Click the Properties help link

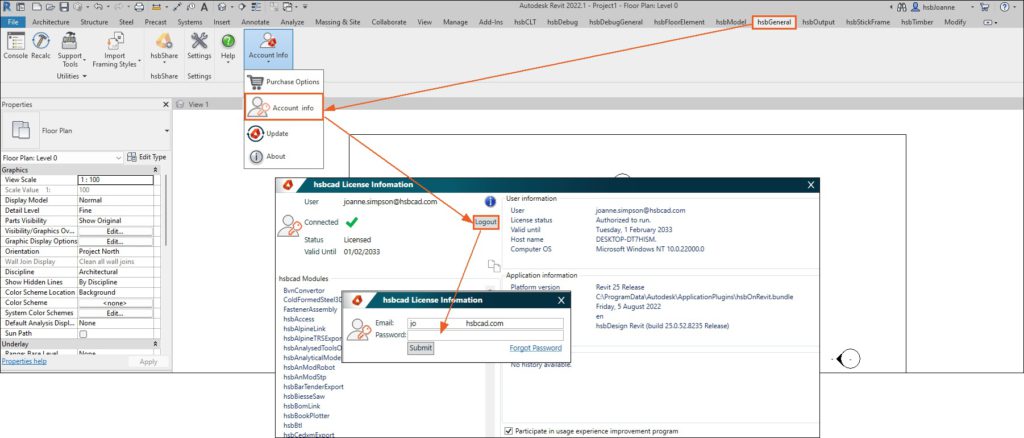tap(24, 361)
